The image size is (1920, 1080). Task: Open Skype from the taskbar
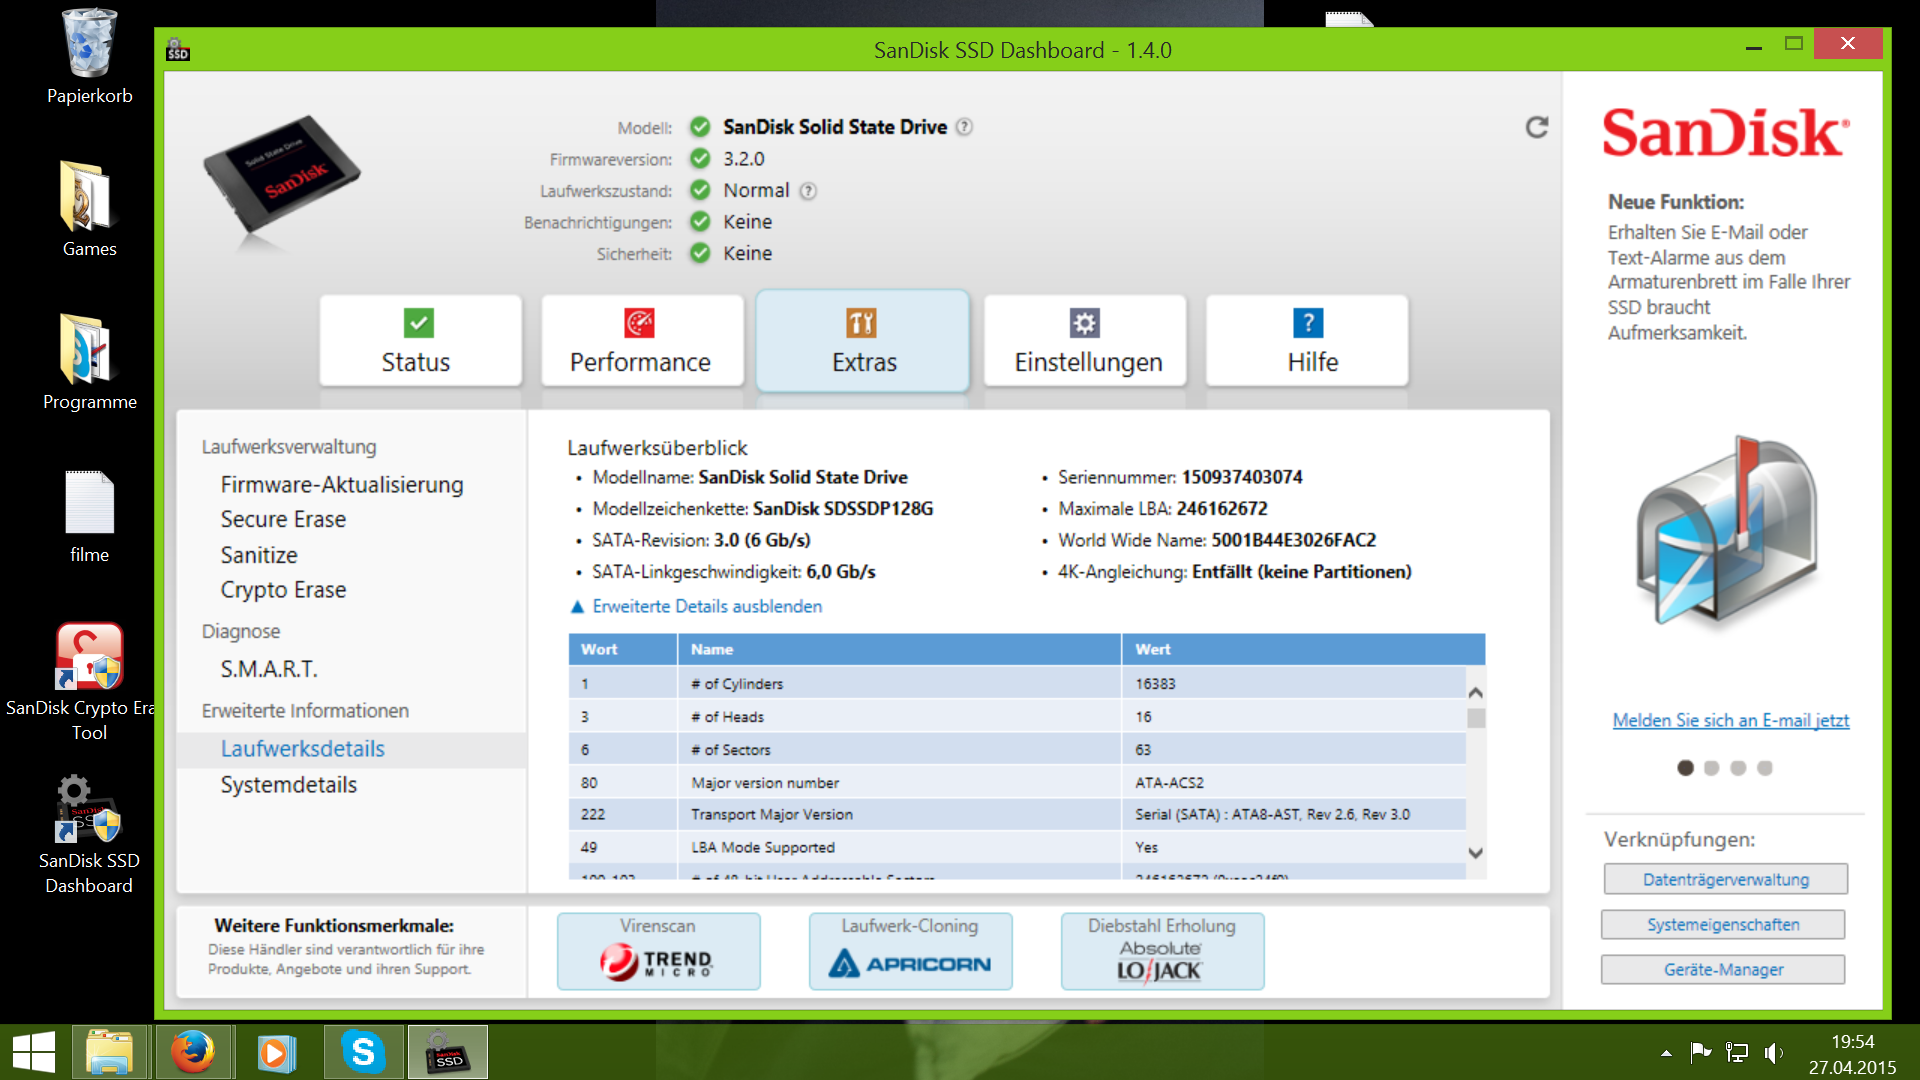363,1052
